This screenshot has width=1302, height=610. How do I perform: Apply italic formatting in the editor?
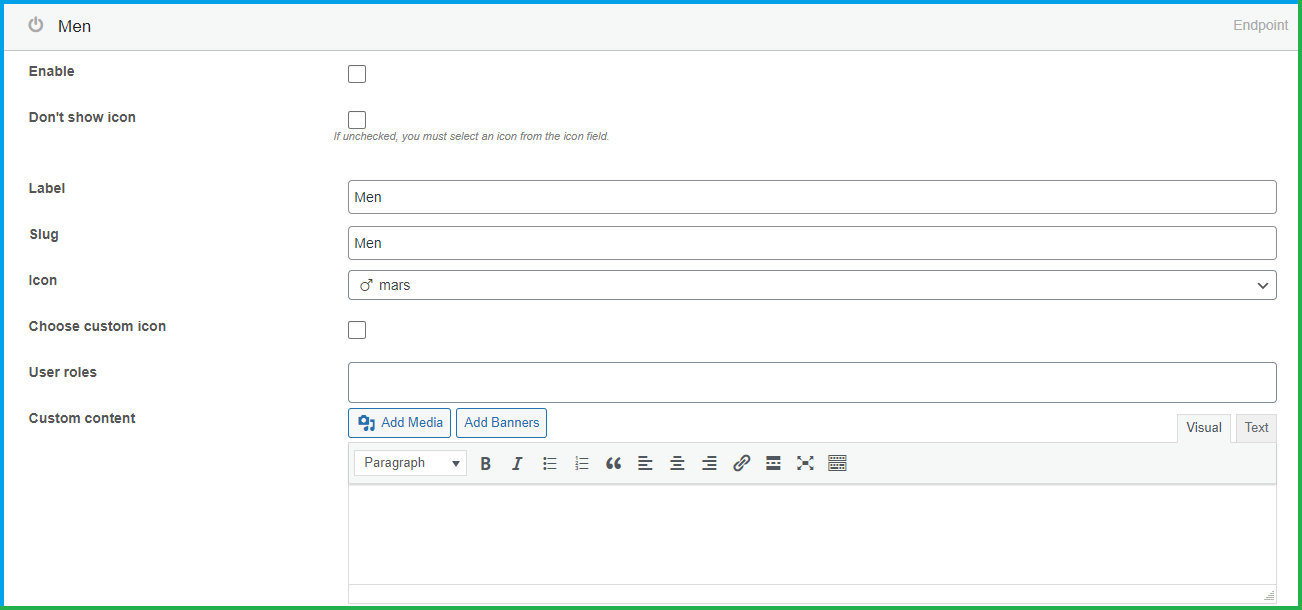(517, 463)
